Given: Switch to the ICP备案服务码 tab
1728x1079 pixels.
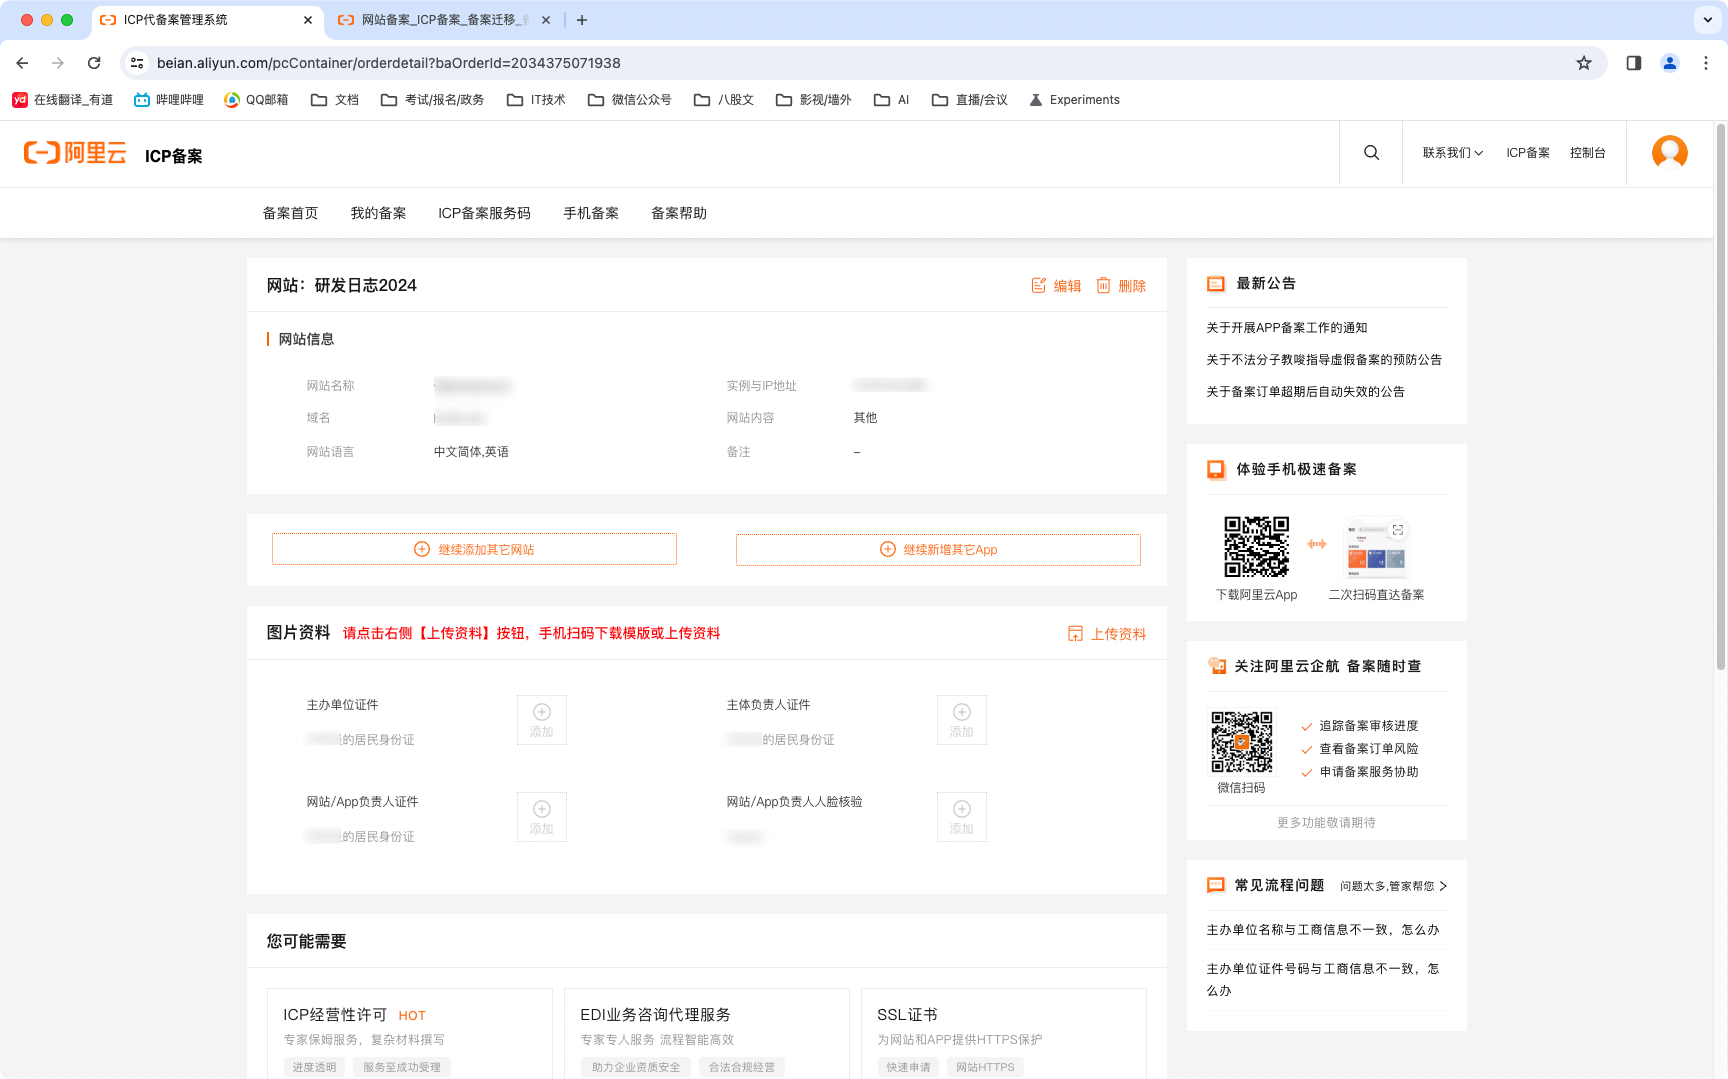Looking at the screenshot, I should click(x=484, y=213).
